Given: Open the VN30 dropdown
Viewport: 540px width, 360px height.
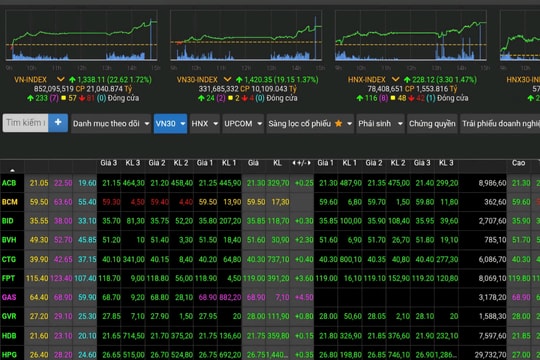Looking at the screenshot, I should click(170, 123).
